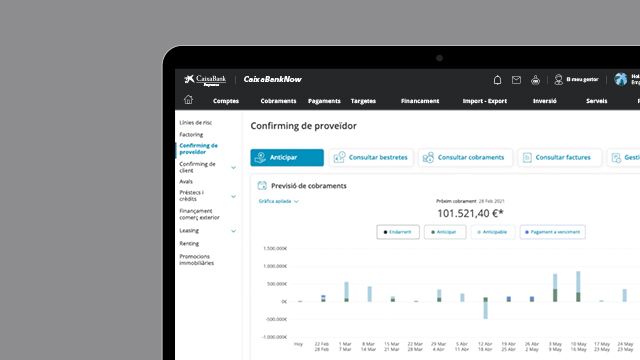The height and width of the screenshot is (360, 640).
Task: Expand Préstecs i crèdits chevron
Action: click(233, 196)
